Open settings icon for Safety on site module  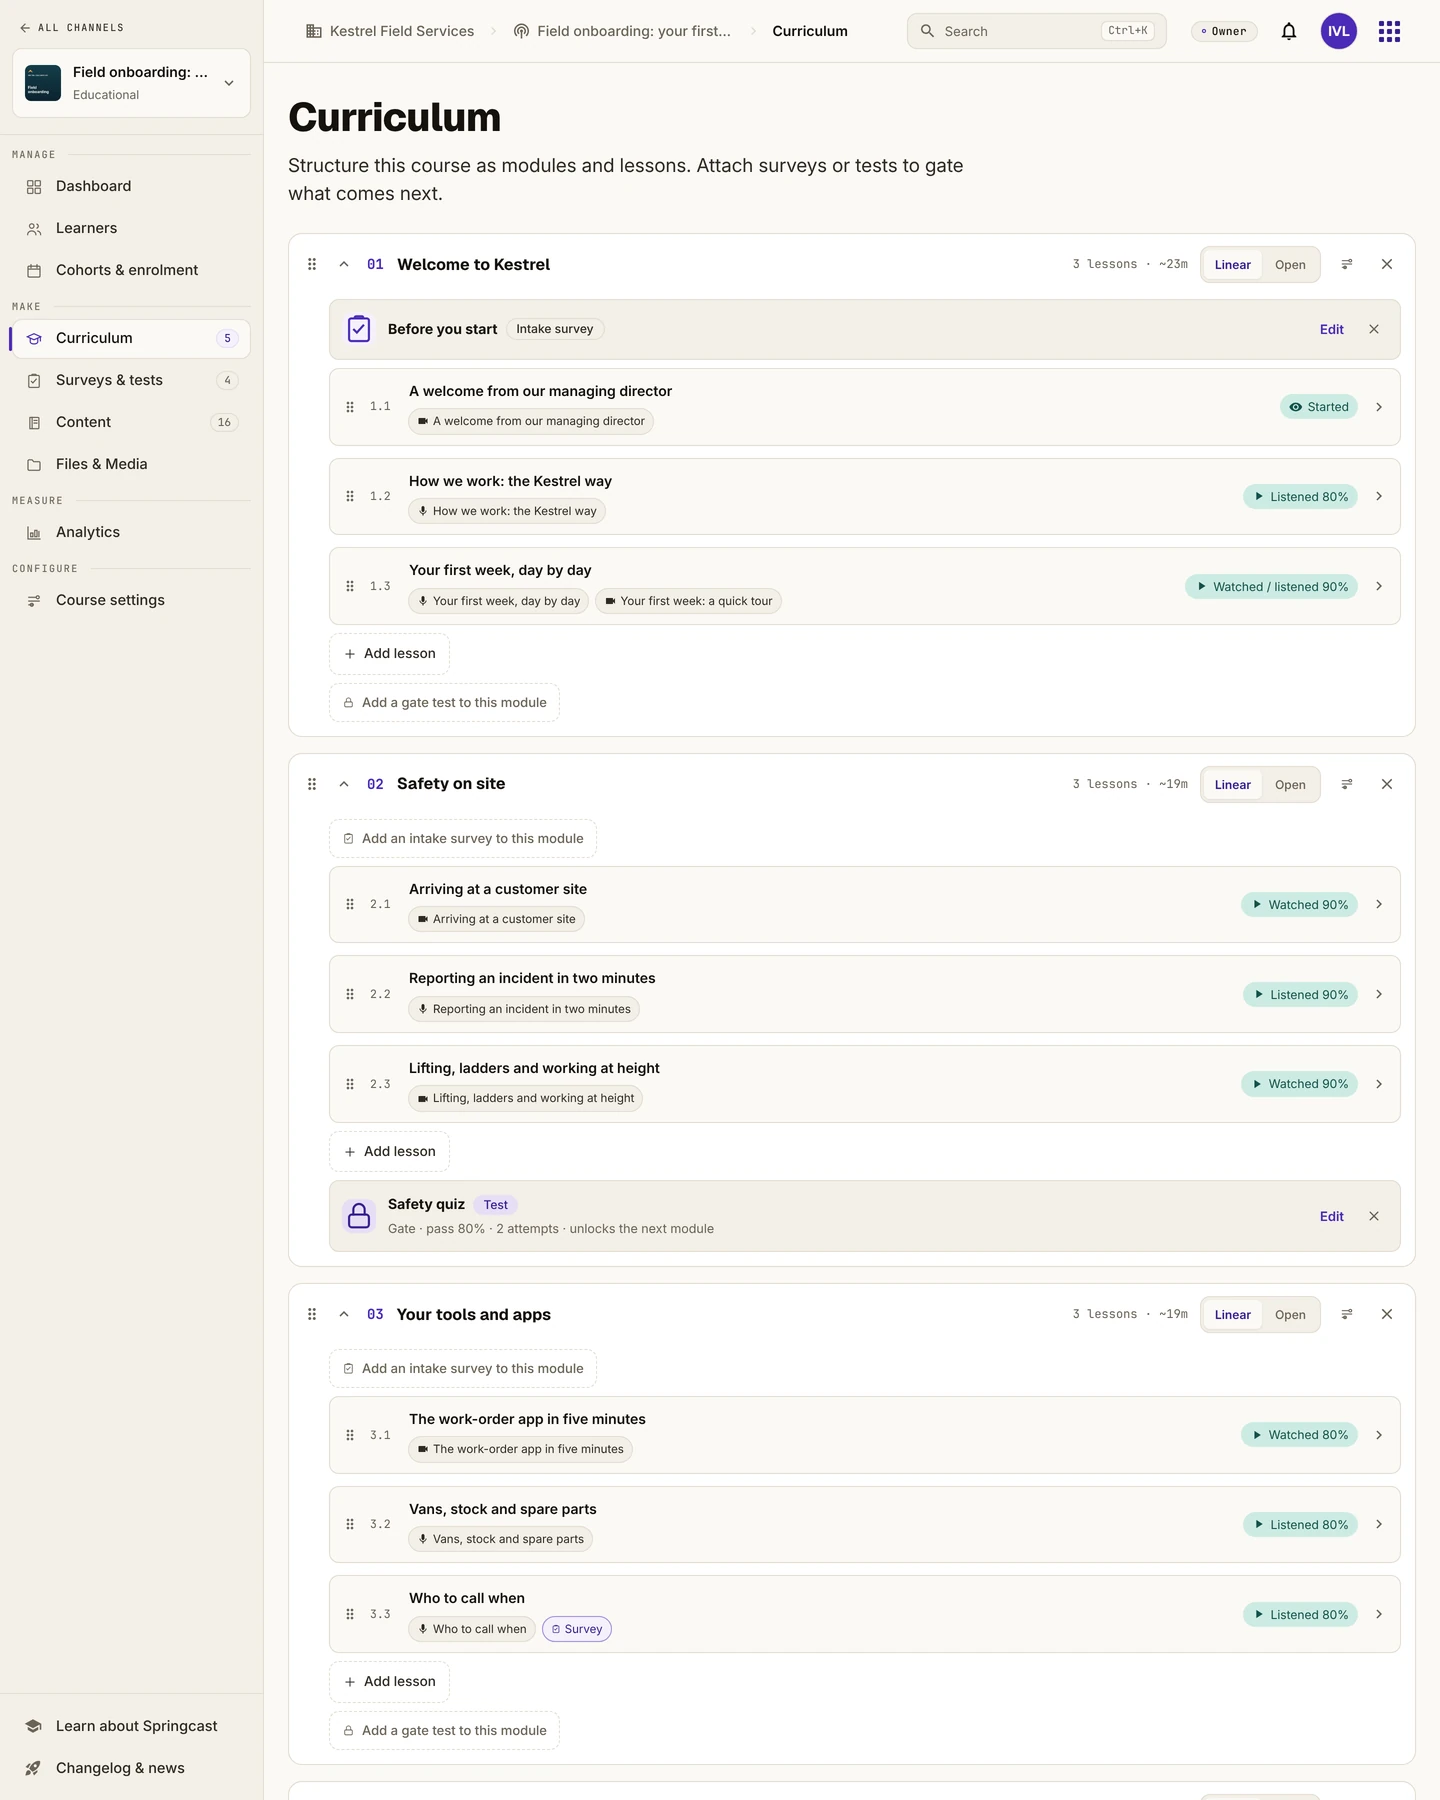(x=1347, y=784)
